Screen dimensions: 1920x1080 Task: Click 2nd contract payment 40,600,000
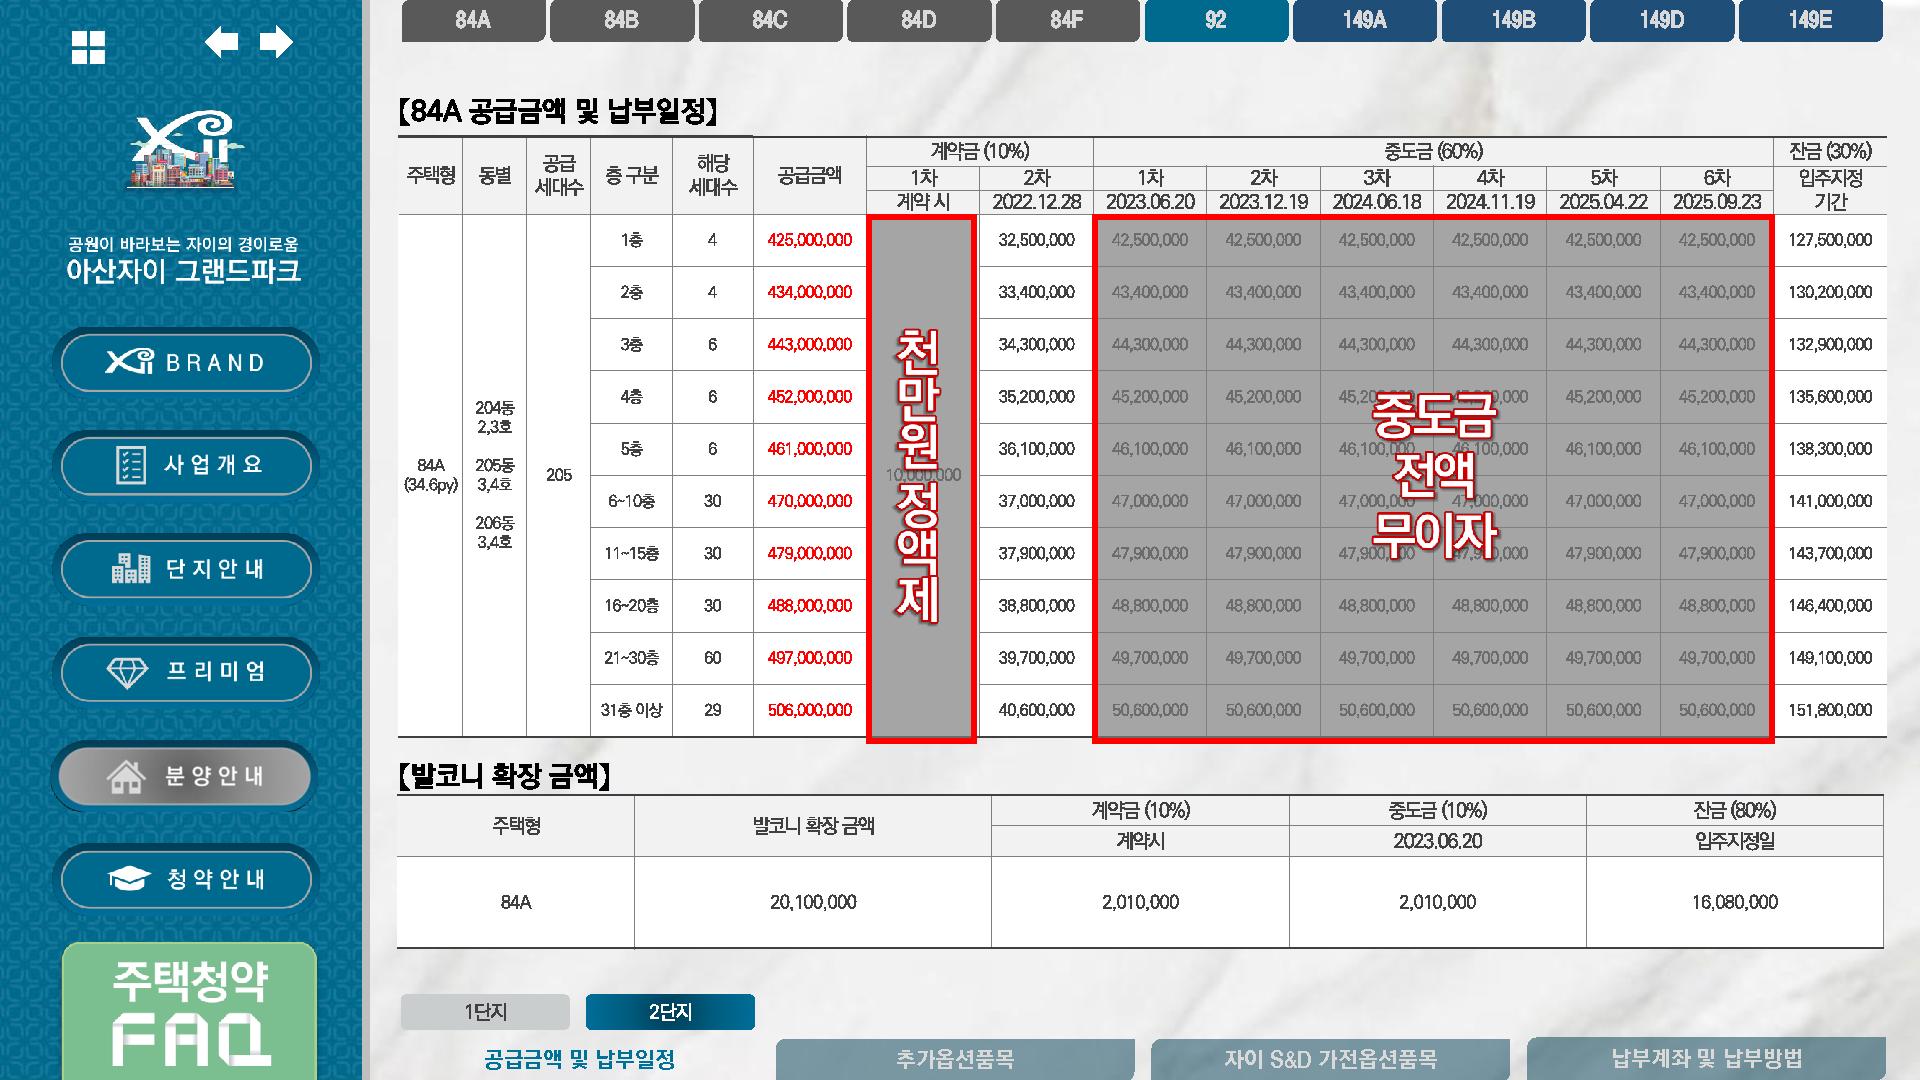point(1036,710)
